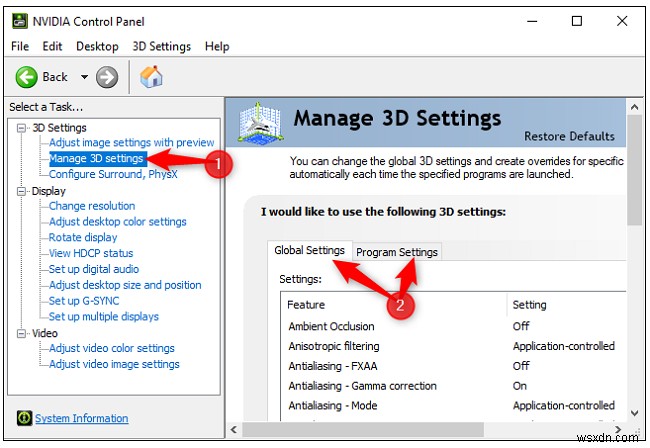
Task: Click the System Information icon
Action: click(23, 418)
